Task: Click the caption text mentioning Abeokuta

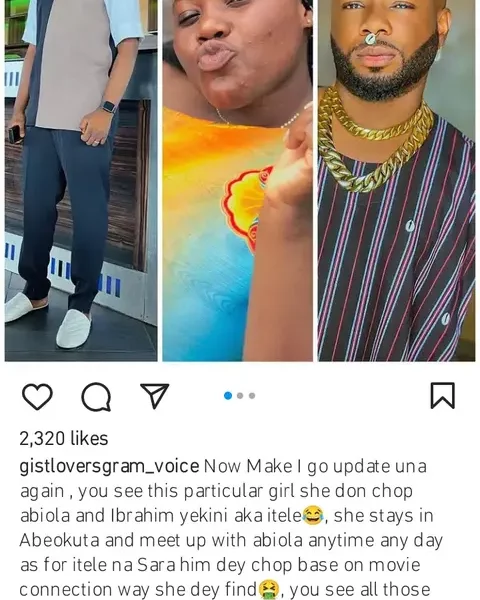Action: coord(230,540)
